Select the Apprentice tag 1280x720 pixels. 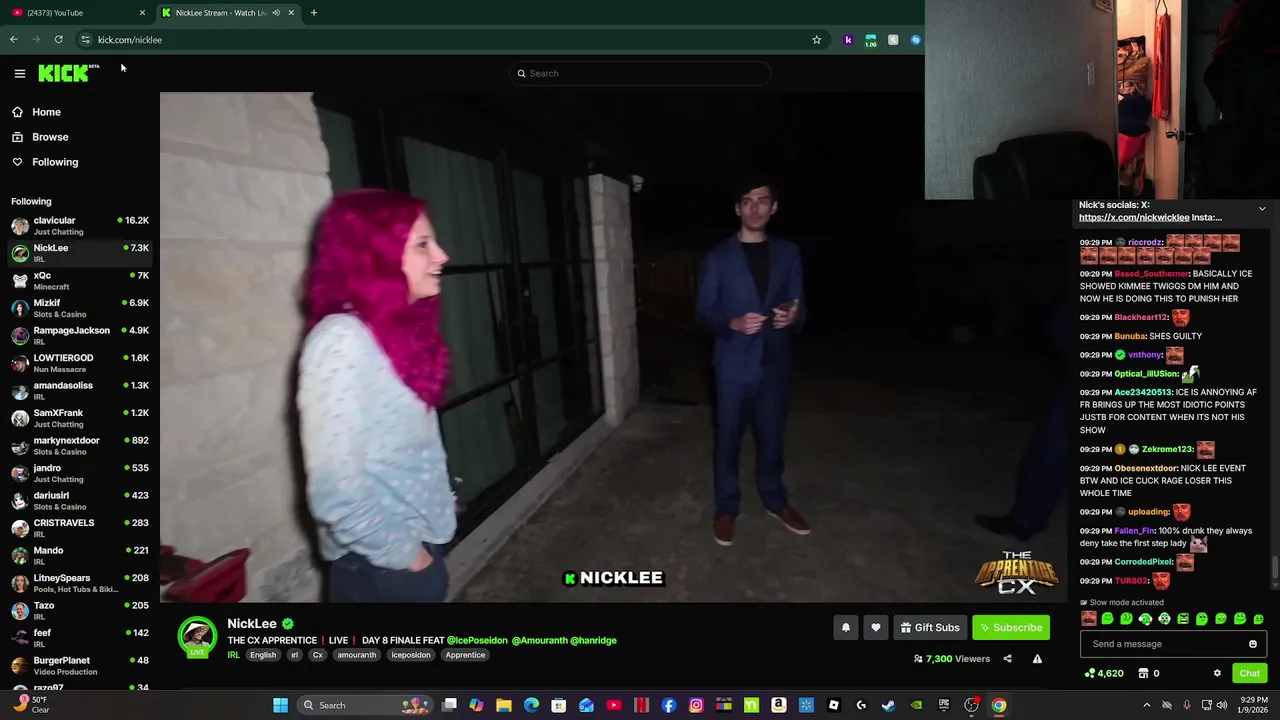465,655
